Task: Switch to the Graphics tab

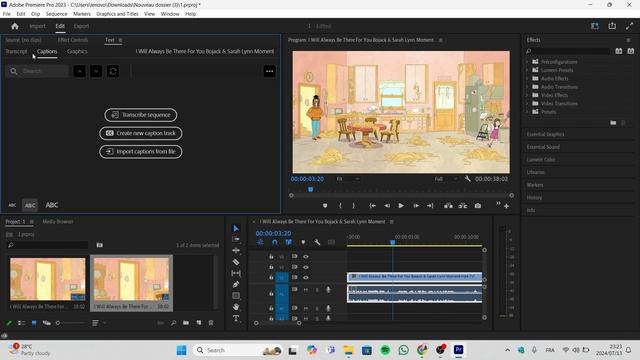Action: tap(77, 51)
